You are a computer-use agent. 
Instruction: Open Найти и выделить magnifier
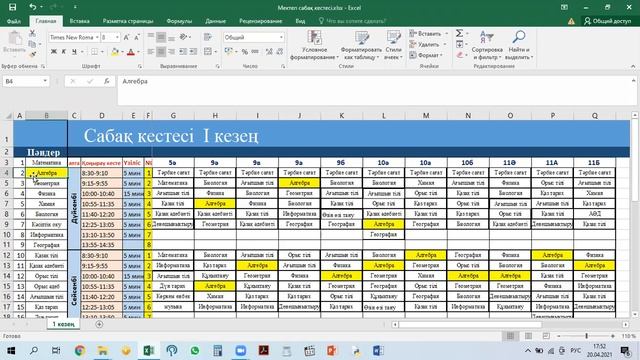(519, 45)
